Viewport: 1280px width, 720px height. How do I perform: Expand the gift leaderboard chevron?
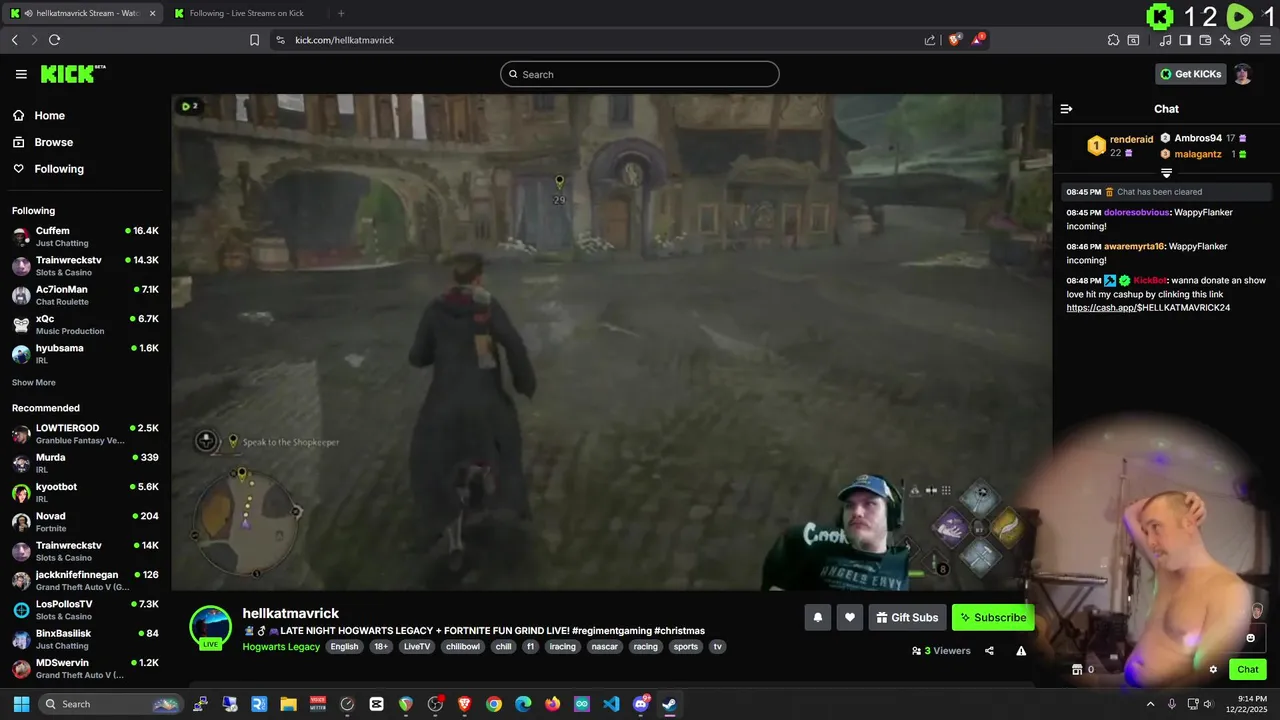[x=1166, y=173]
